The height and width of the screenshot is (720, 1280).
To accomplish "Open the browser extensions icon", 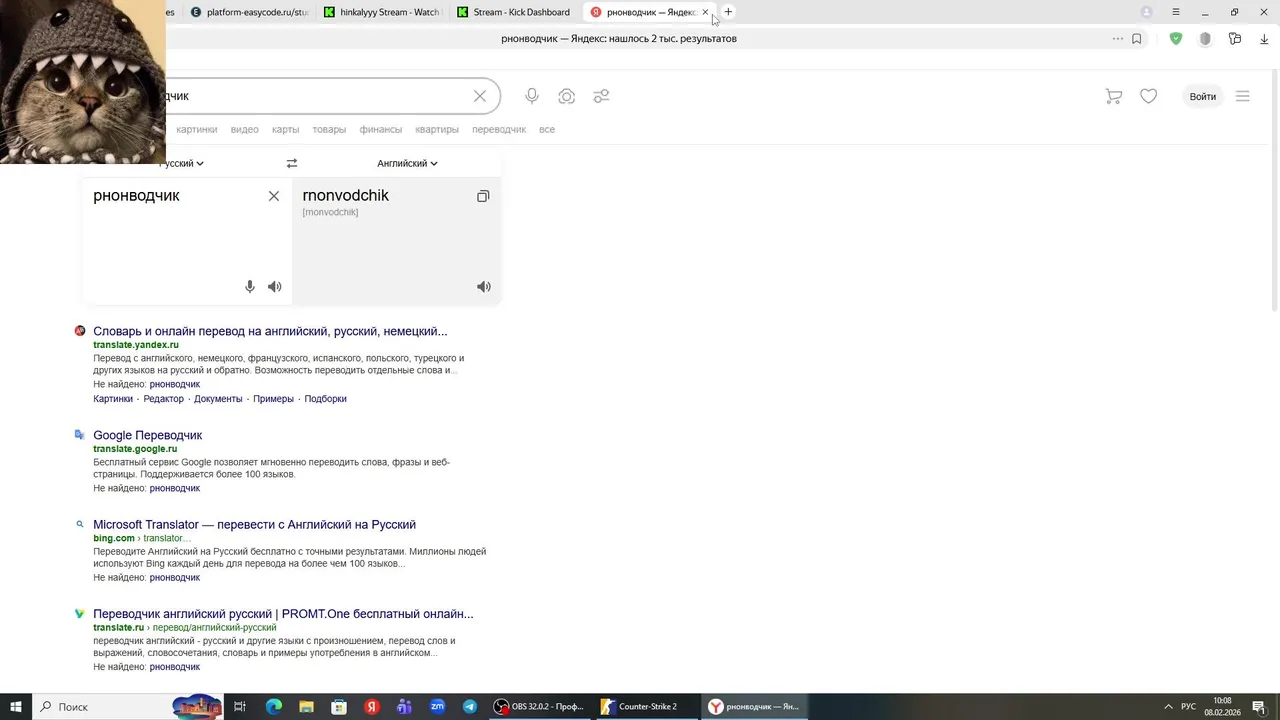I will coord(1235,39).
